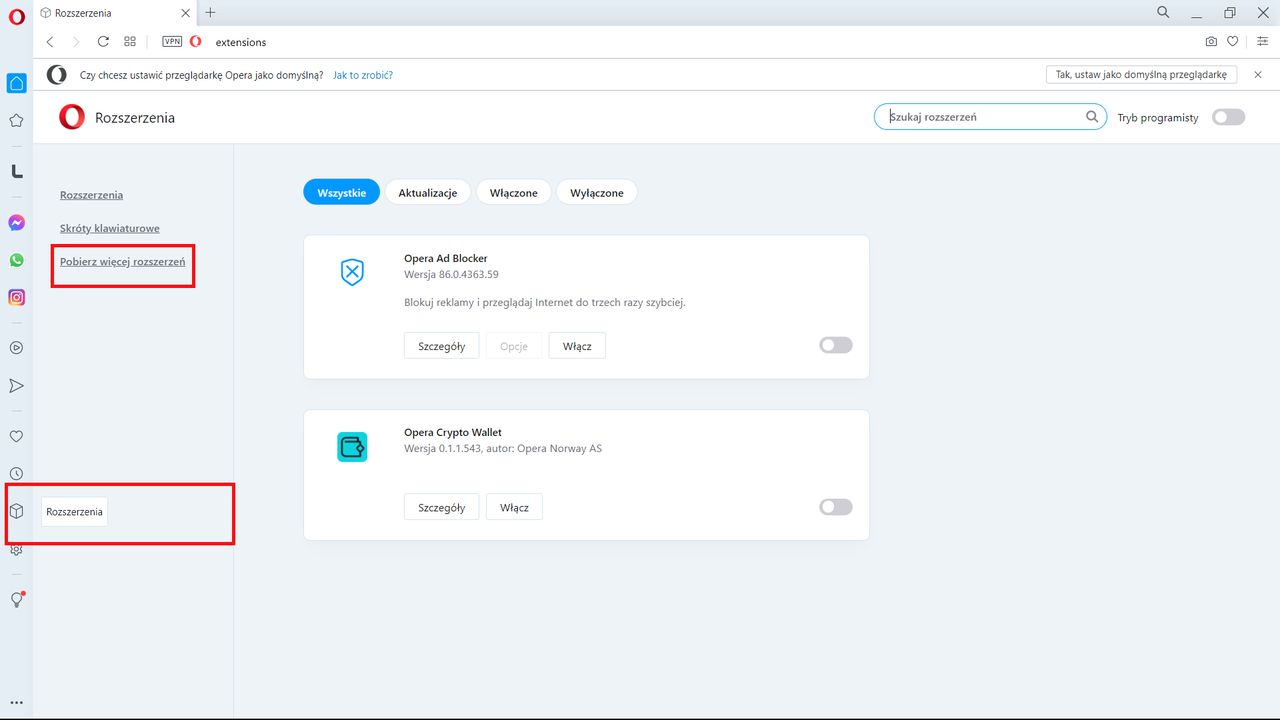Viewport: 1280px width, 720px height.
Task: Open Instagram in the sidebar
Action: tap(16, 297)
